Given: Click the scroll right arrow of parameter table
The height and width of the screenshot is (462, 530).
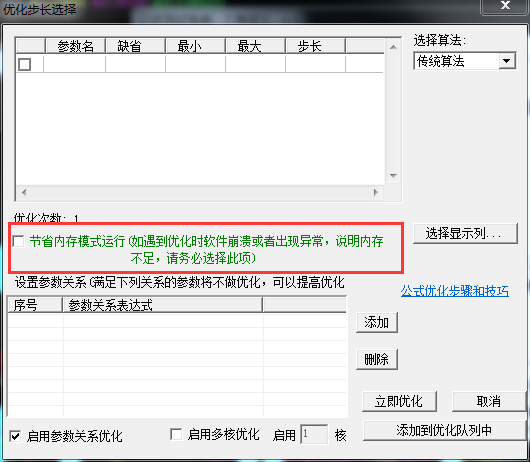Looking at the screenshot, I should tap(376, 192).
